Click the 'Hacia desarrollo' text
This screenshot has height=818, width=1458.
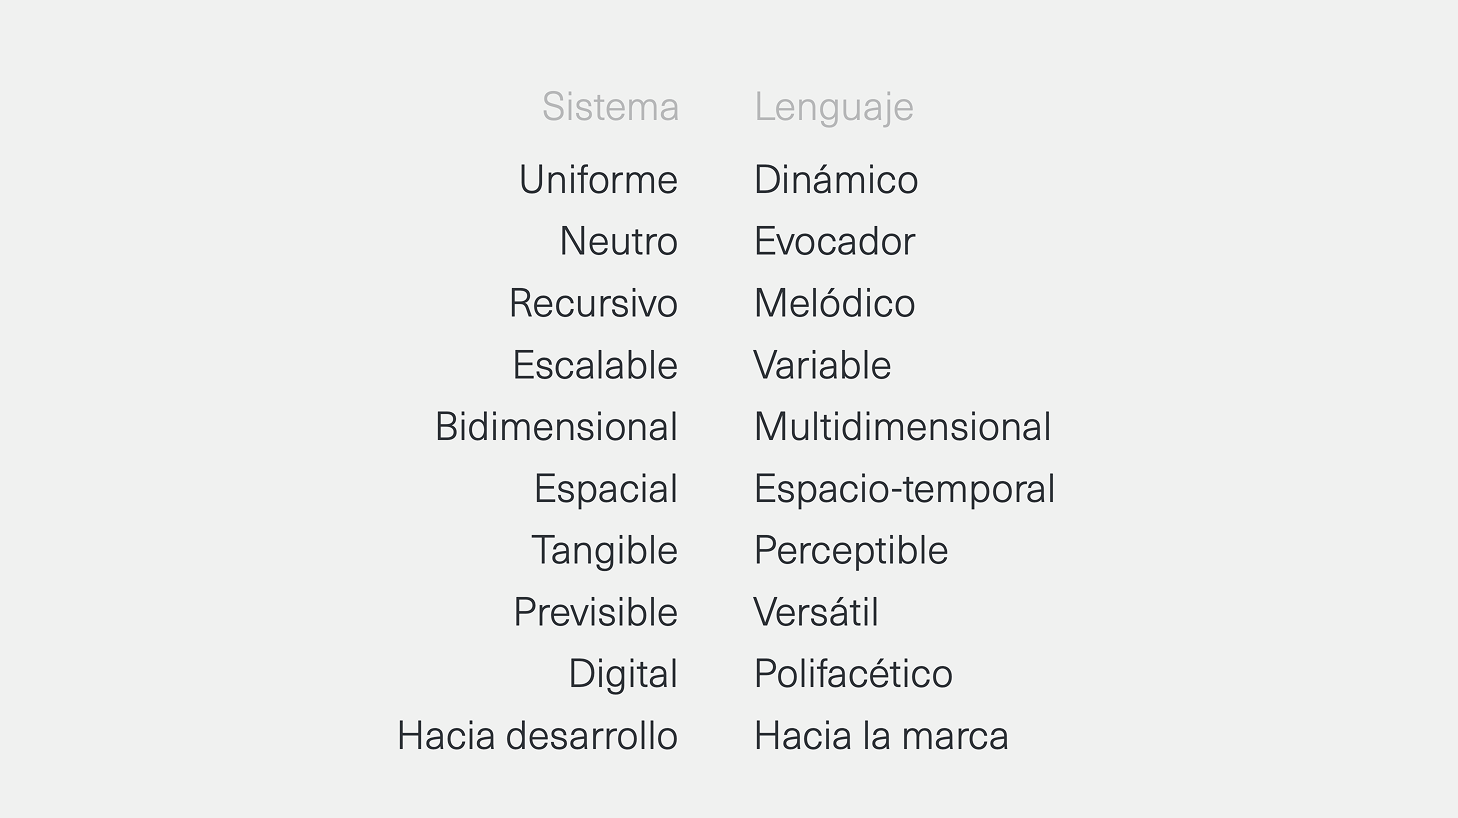(537, 736)
